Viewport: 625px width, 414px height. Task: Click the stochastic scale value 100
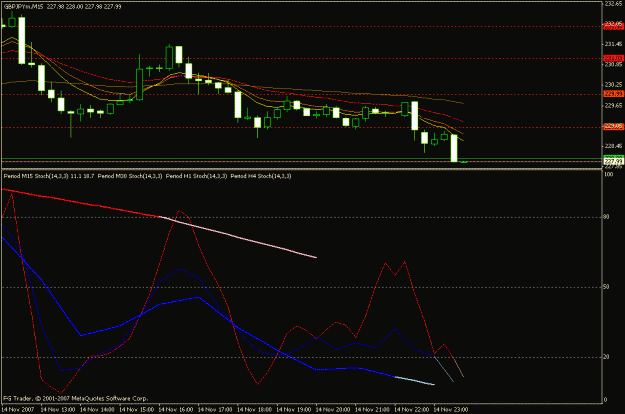(x=608, y=175)
